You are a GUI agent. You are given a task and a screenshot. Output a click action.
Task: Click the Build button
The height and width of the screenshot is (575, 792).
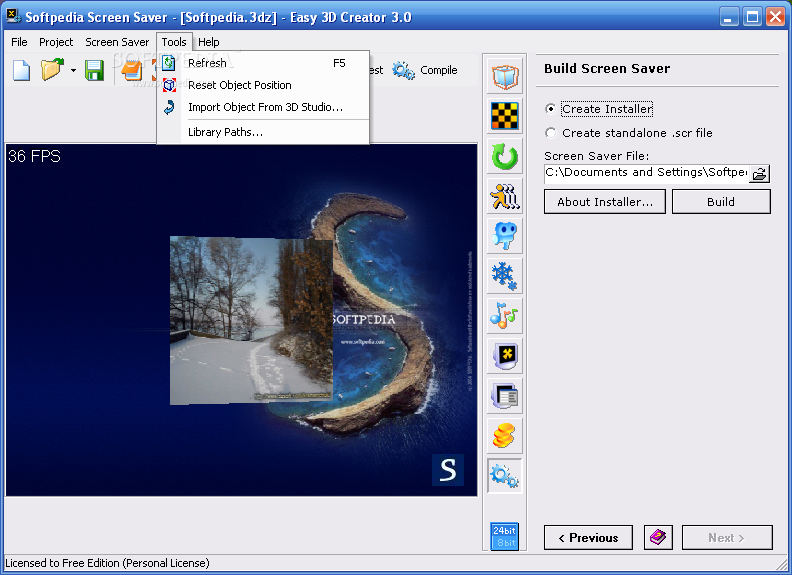click(x=721, y=202)
